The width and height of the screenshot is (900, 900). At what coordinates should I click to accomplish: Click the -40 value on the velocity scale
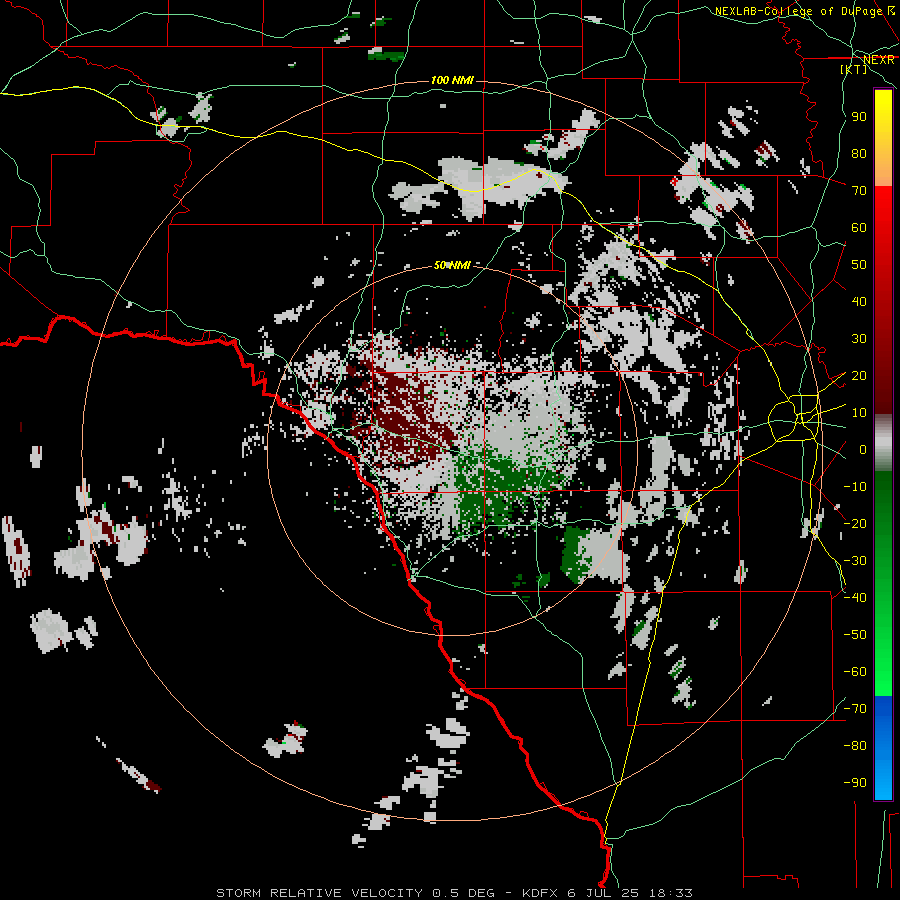(855, 598)
